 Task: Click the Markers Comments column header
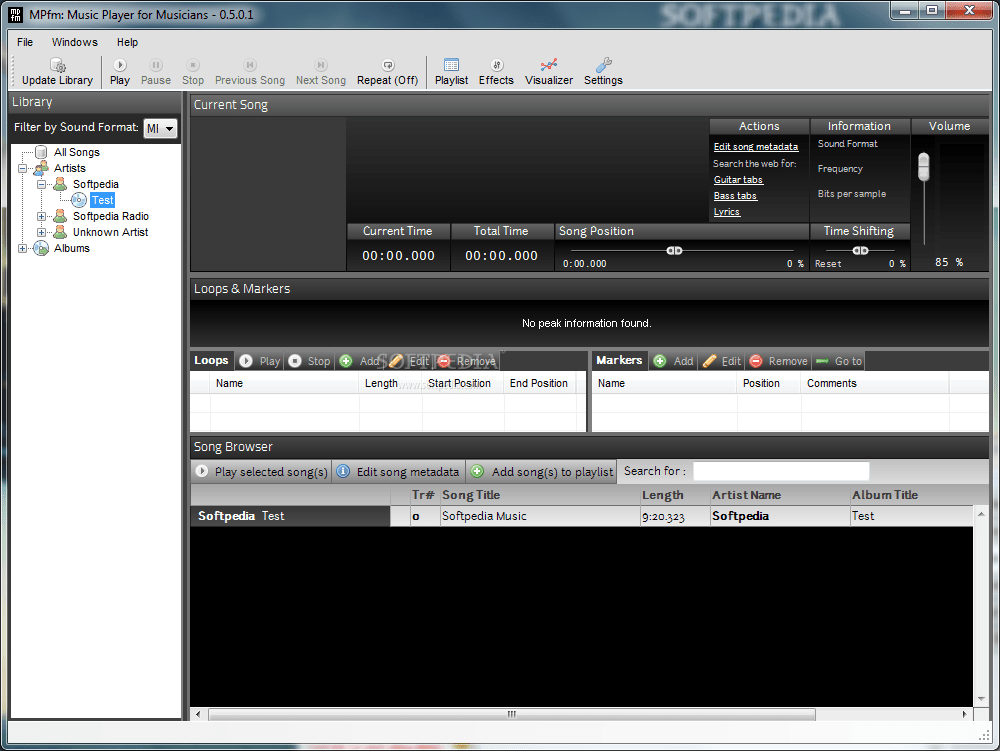(874, 383)
